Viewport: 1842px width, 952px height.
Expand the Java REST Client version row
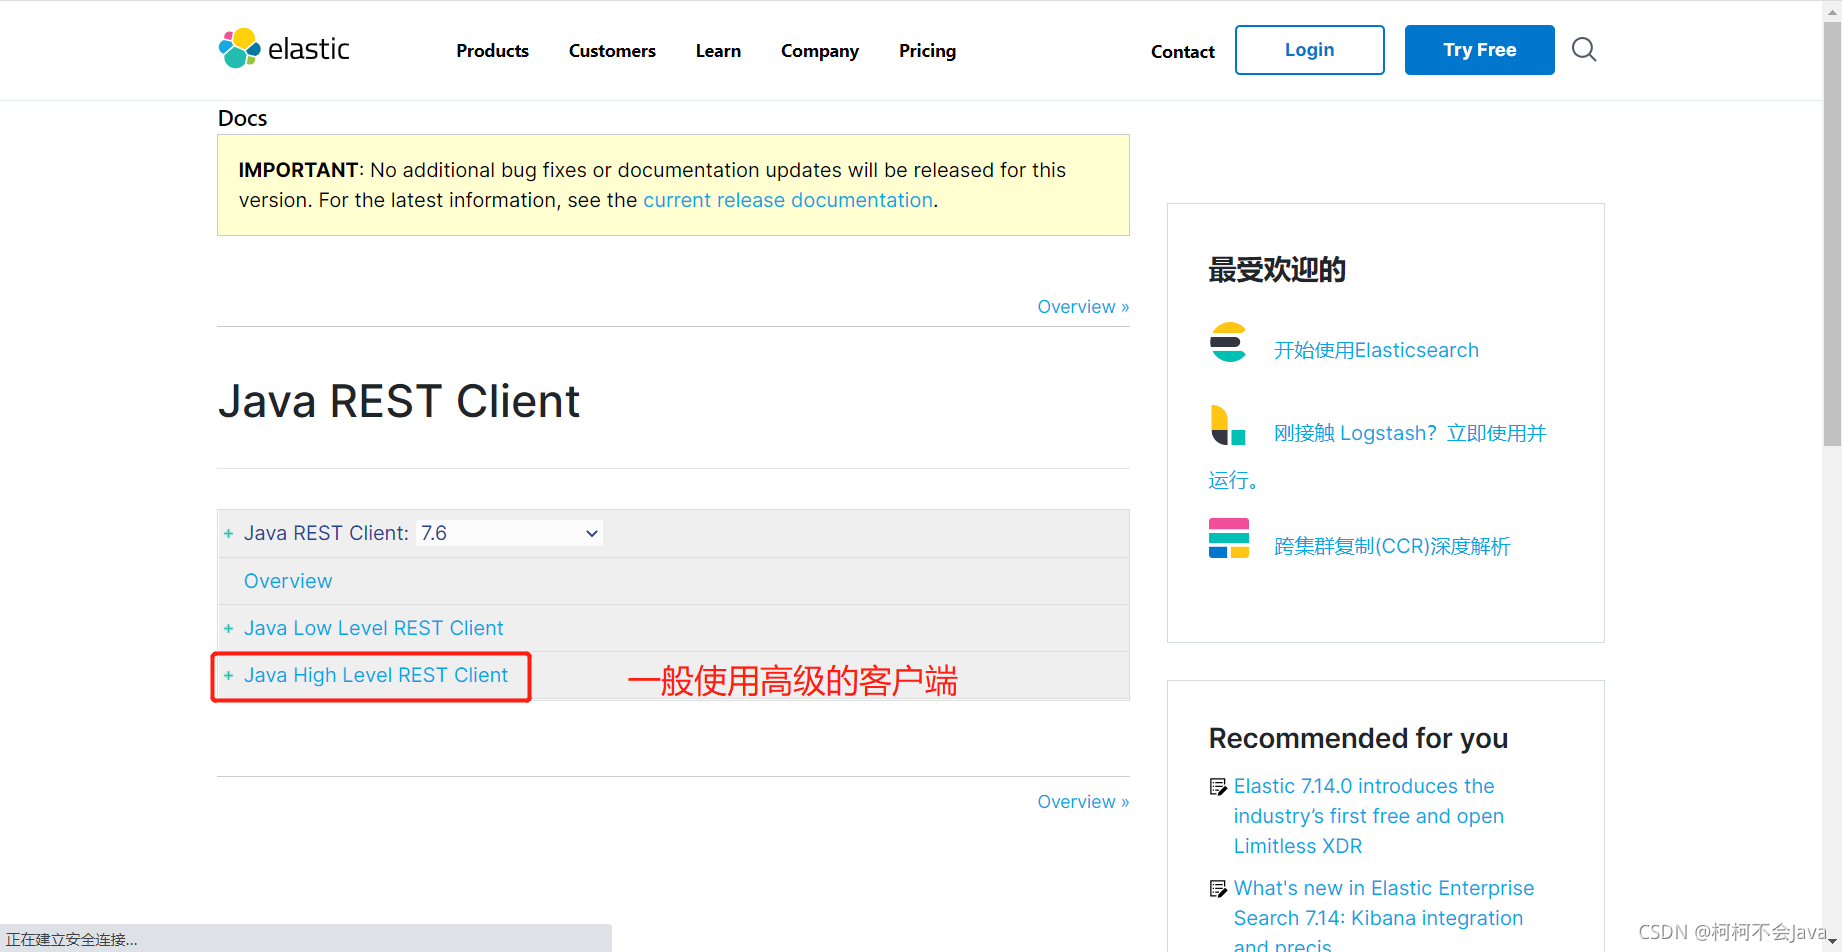pos(228,534)
